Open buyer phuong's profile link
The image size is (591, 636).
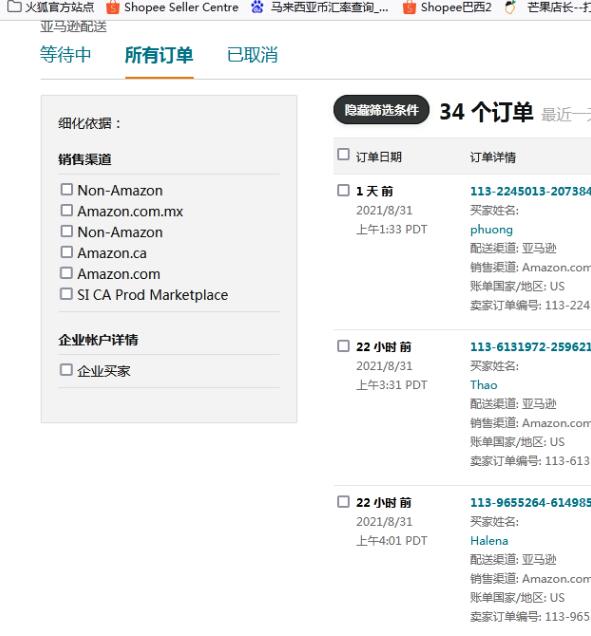491,230
